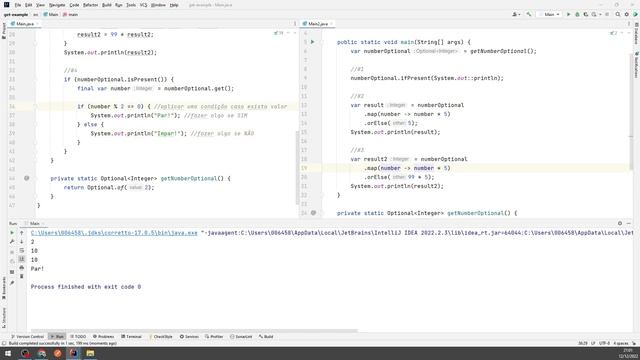The width and height of the screenshot is (640, 360).
Task: Open the more-run-options dropdown arrow beside the profiler icon
Action: (600, 14)
